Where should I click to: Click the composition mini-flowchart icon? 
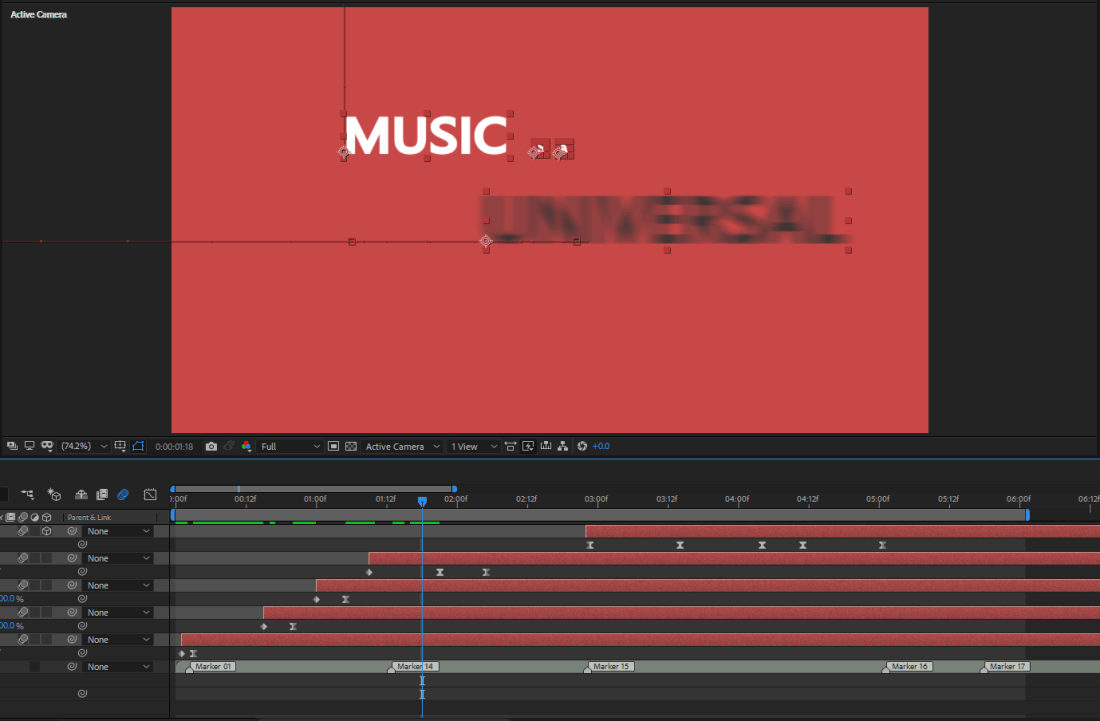[x=27, y=494]
